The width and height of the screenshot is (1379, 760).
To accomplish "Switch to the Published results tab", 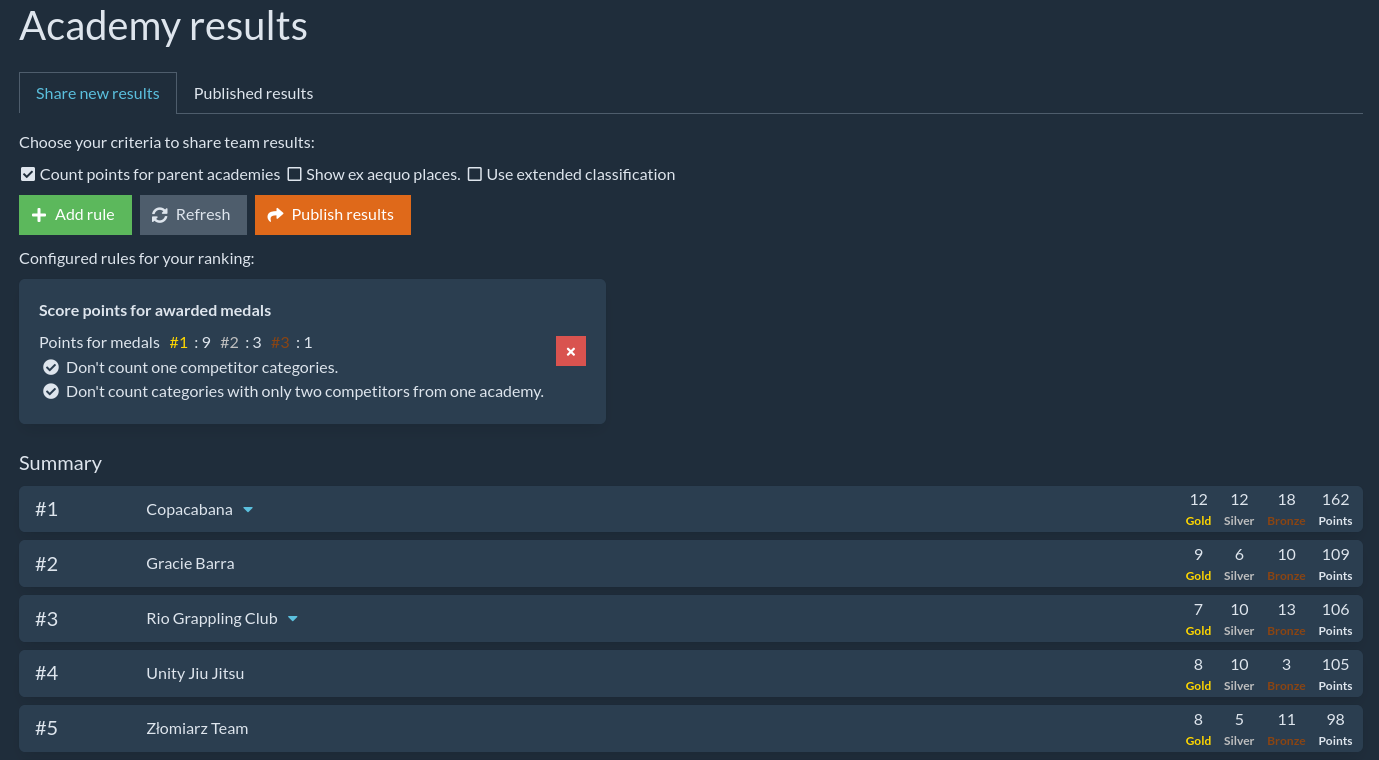I will click(x=253, y=93).
